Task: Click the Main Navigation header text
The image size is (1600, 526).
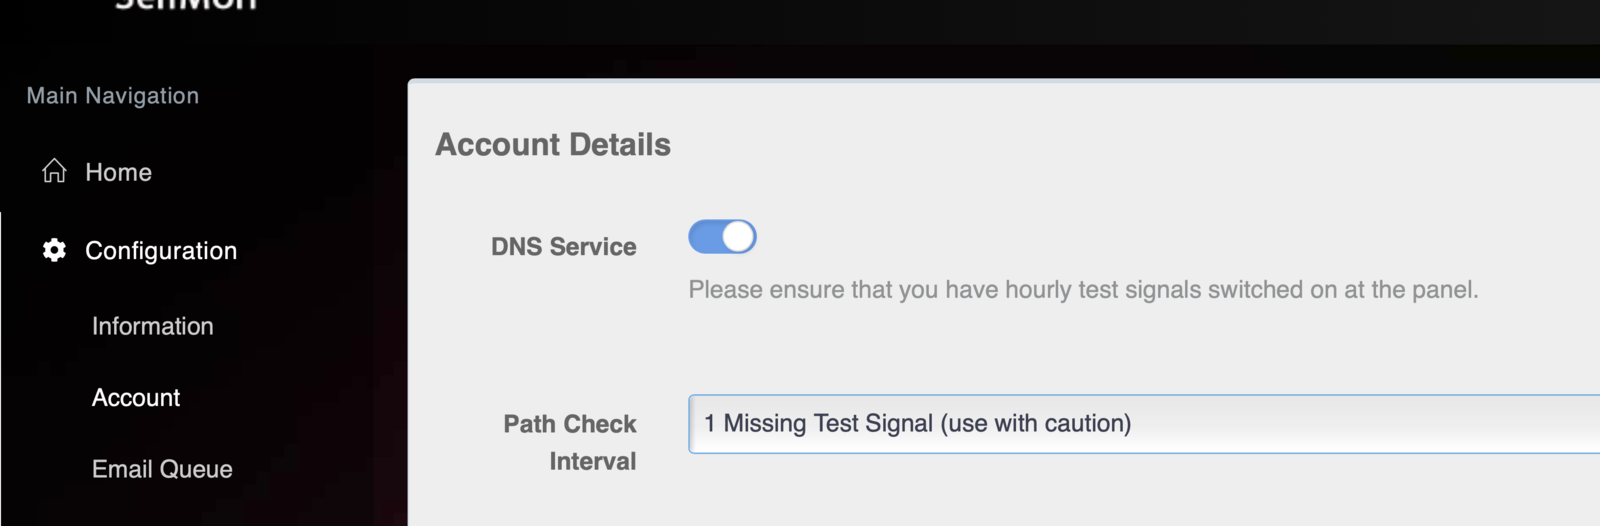Action: [x=112, y=96]
